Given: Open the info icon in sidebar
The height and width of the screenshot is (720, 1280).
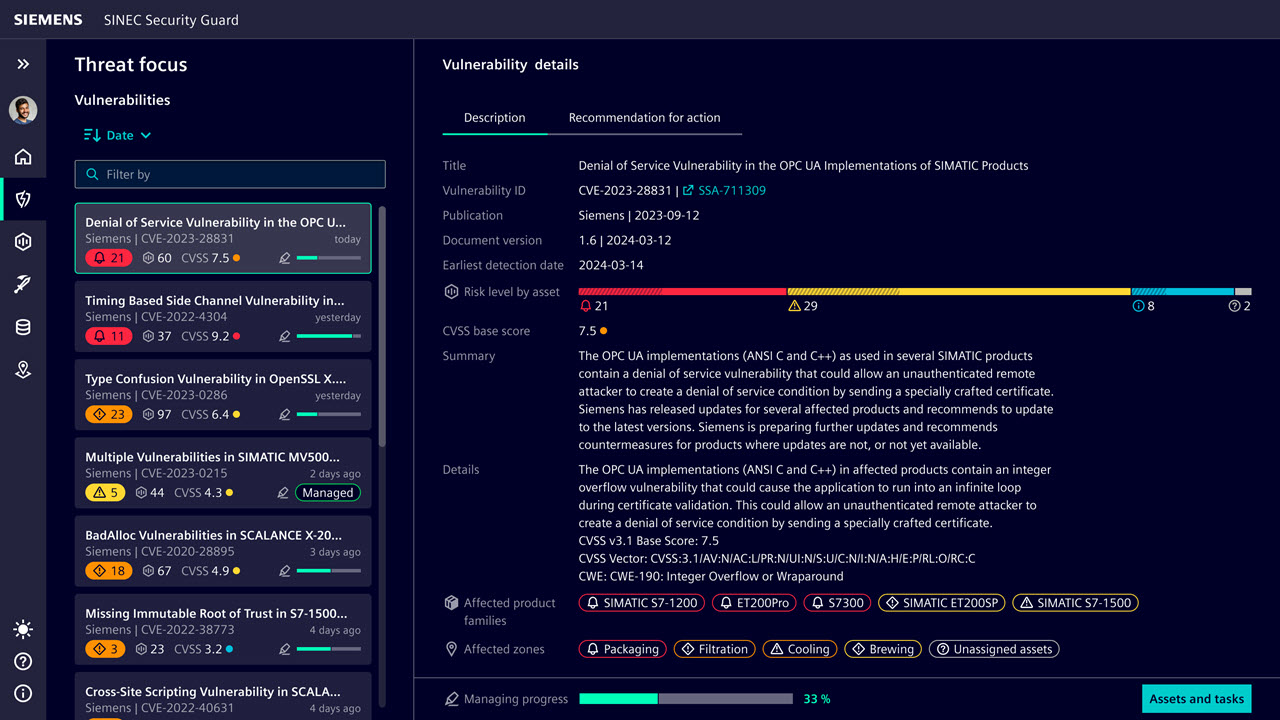Looking at the screenshot, I should [23, 693].
